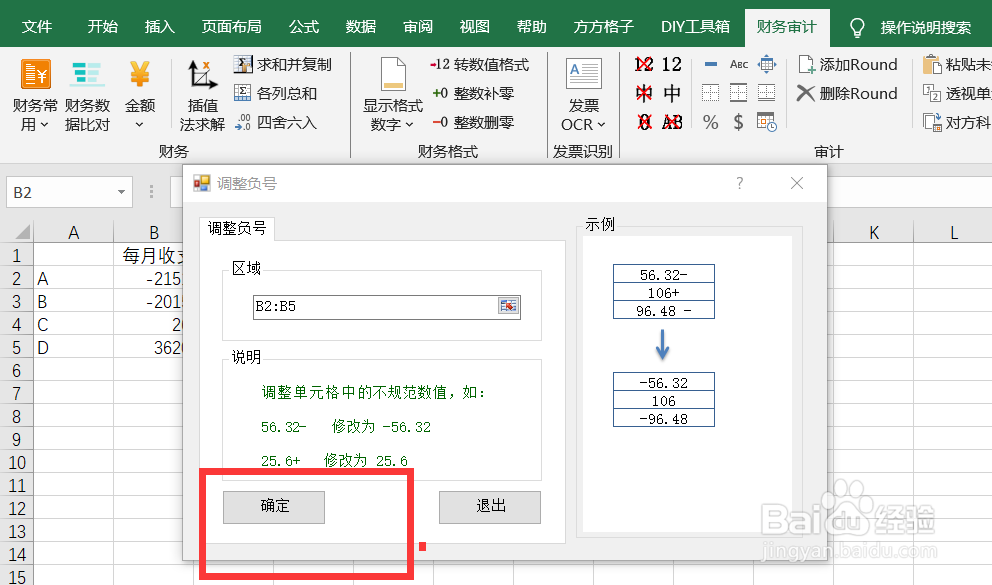Apply 四舍六入 rounding
The width and height of the screenshot is (992, 585).
(275, 122)
